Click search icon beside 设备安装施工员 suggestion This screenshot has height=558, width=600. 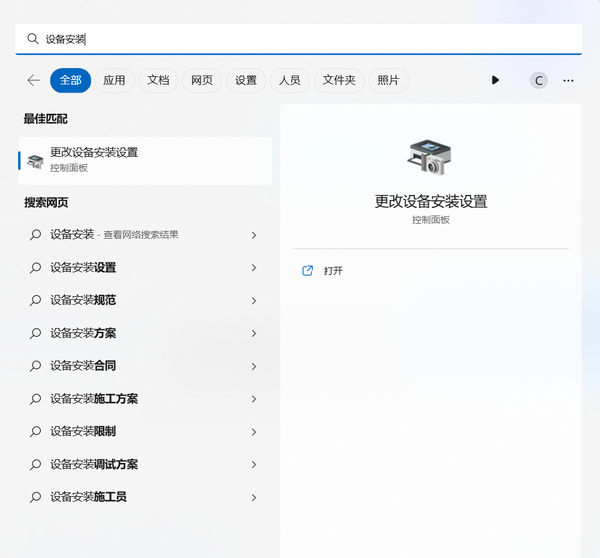[x=36, y=497]
